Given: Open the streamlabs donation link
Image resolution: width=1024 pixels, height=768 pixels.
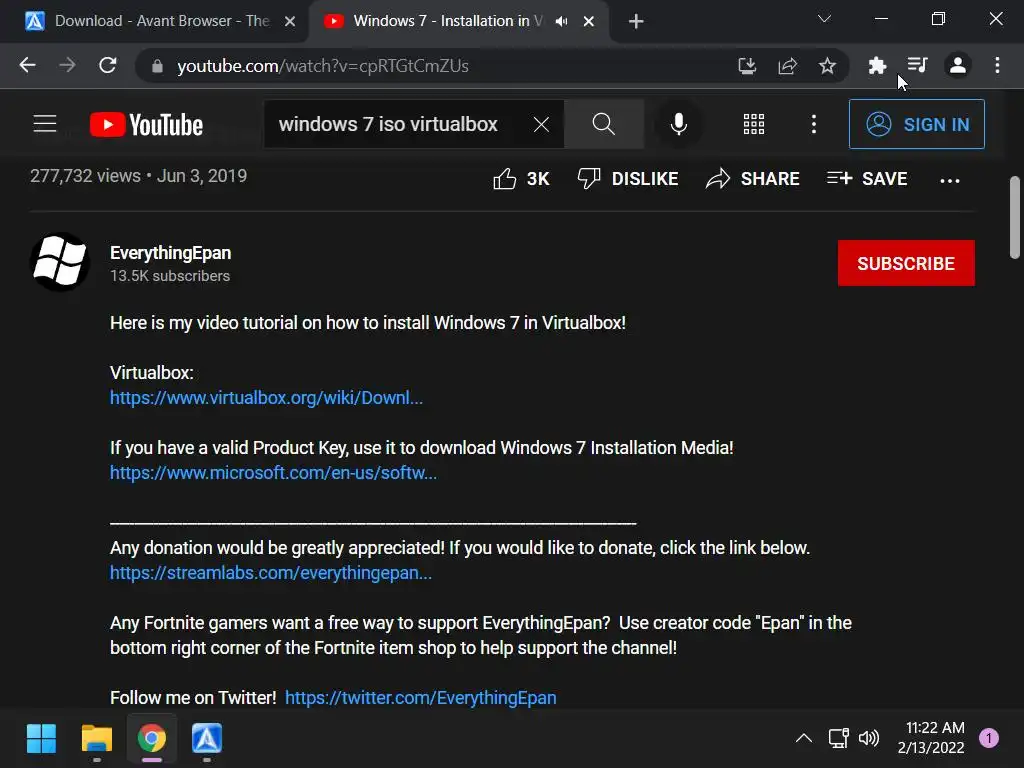Looking at the screenshot, I should [x=270, y=573].
